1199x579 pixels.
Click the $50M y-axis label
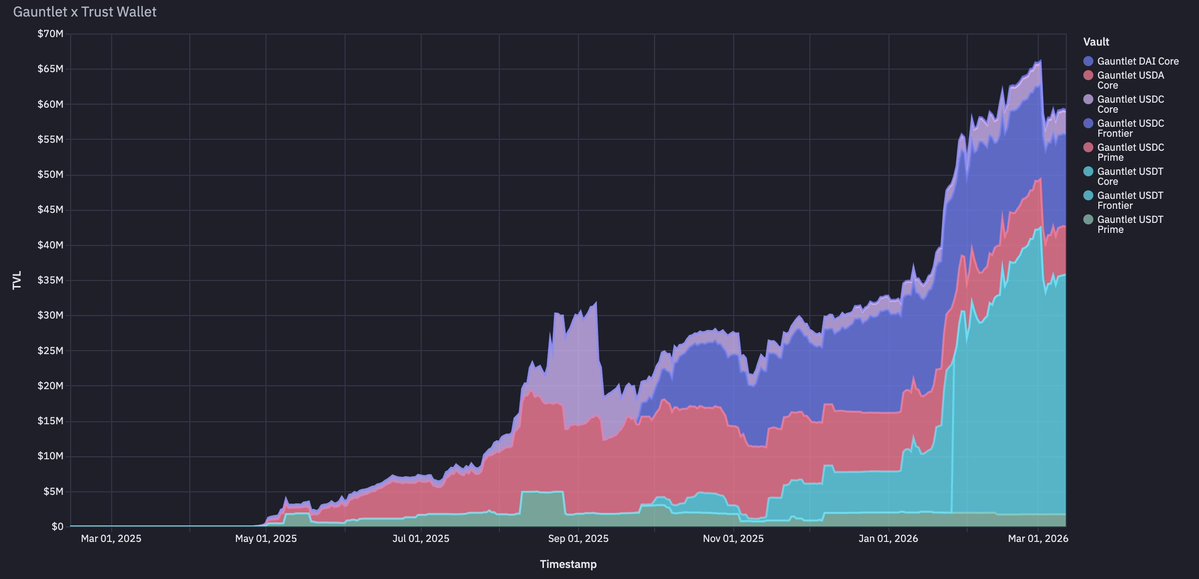pyautogui.click(x=50, y=174)
